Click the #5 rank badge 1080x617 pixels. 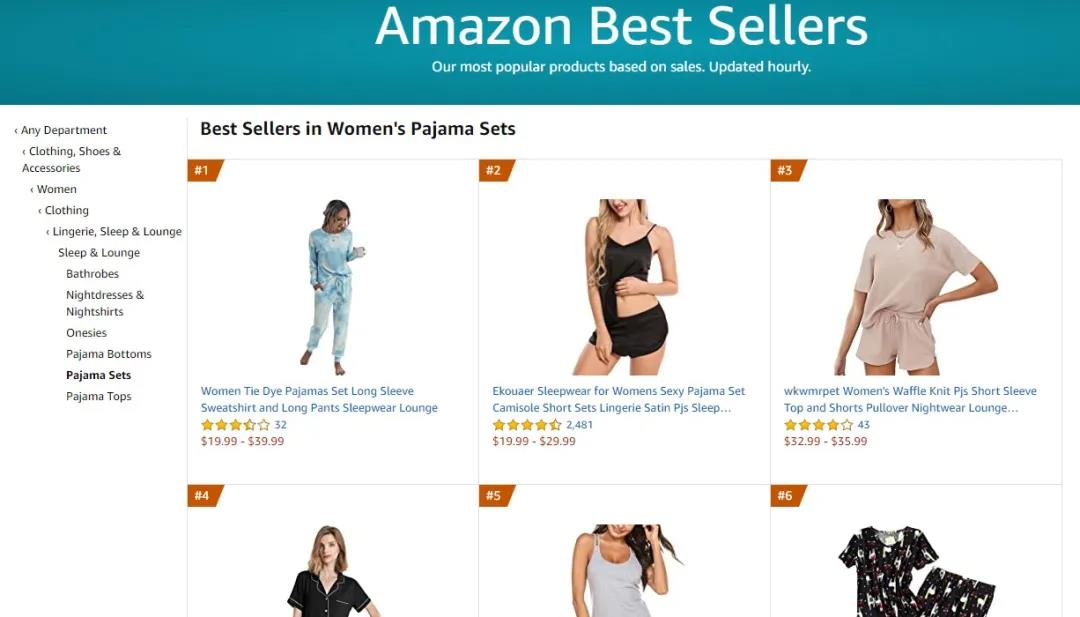494,496
